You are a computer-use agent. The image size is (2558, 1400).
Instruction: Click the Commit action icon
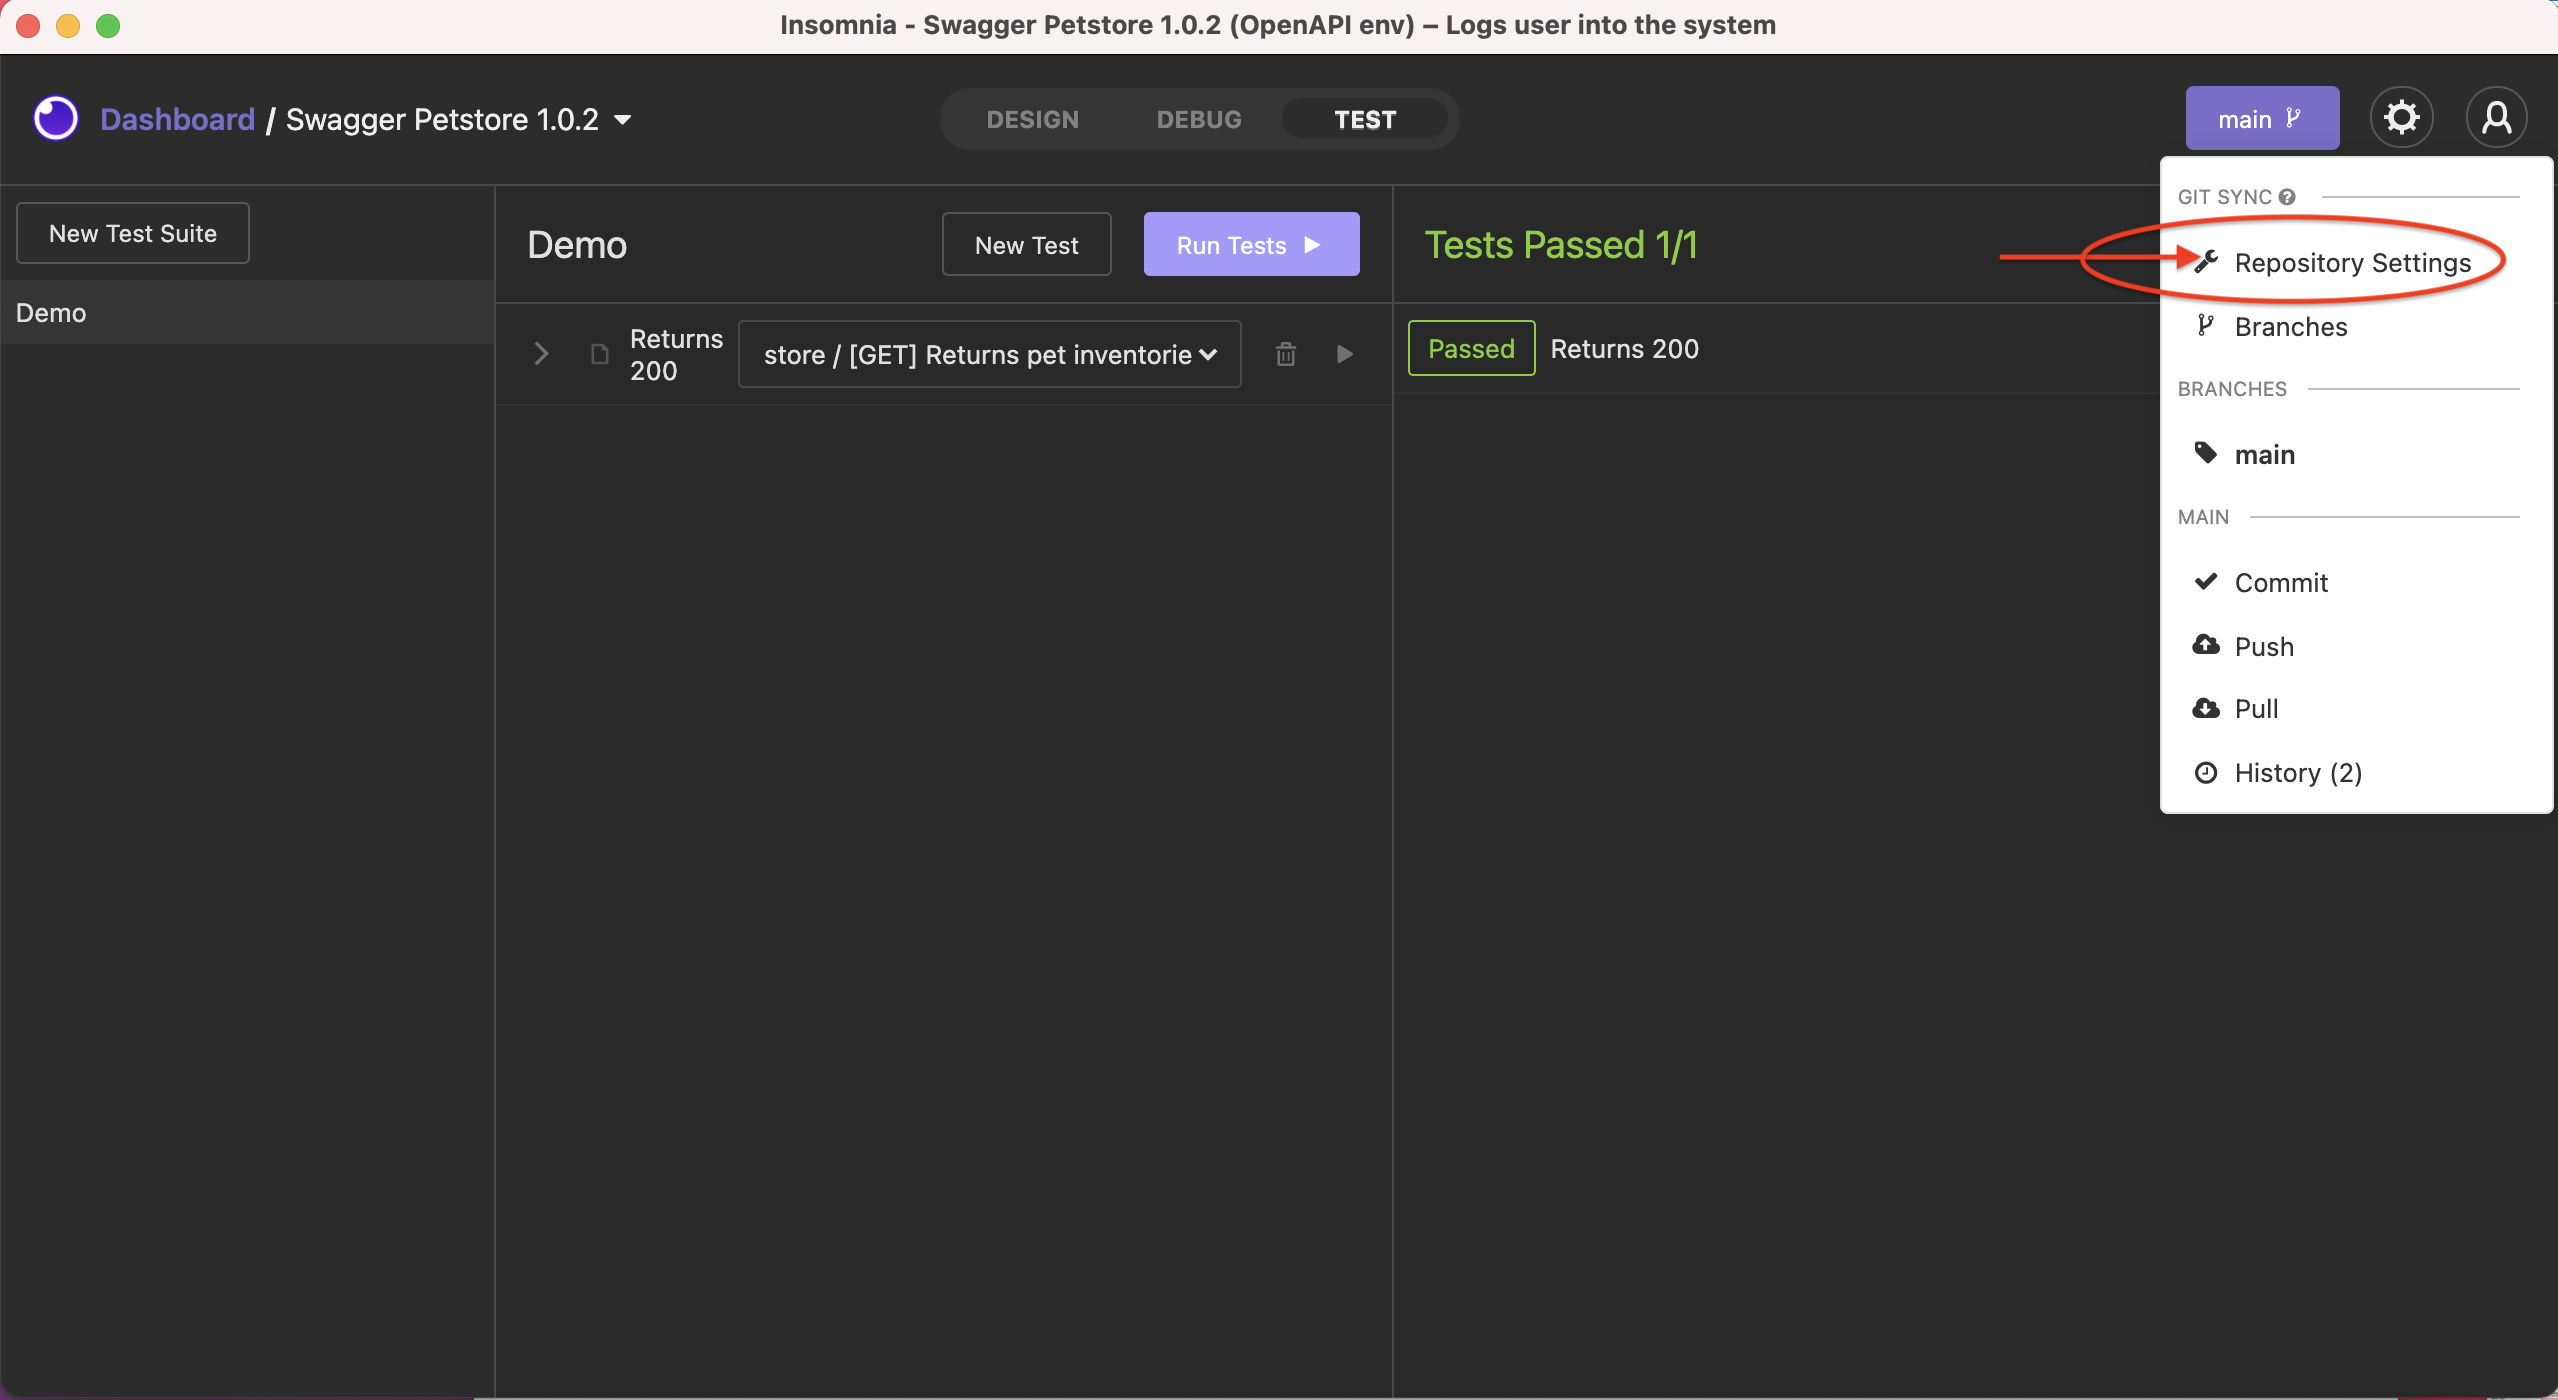(x=2206, y=582)
